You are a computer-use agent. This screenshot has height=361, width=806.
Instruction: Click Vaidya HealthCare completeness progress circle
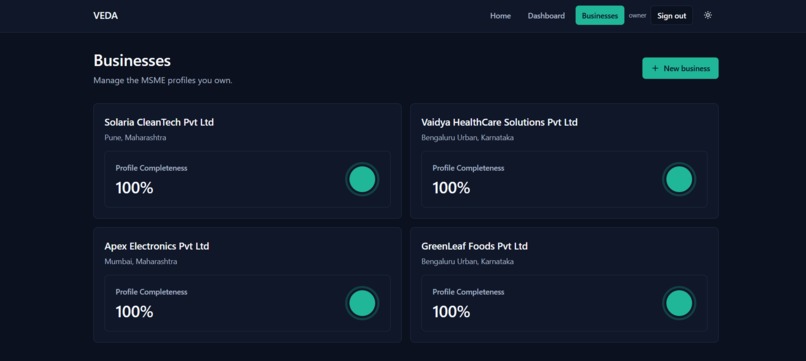pos(679,179)
